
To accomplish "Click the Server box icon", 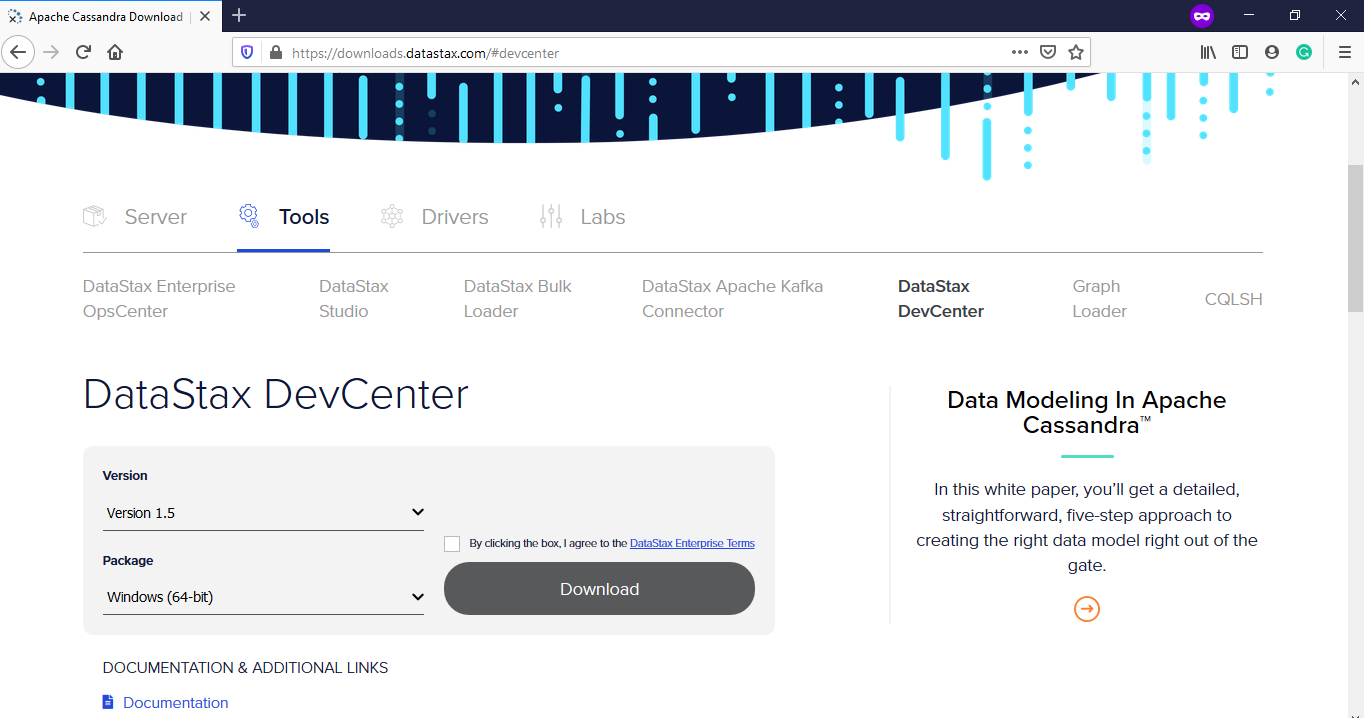I will tap(95, 216).
